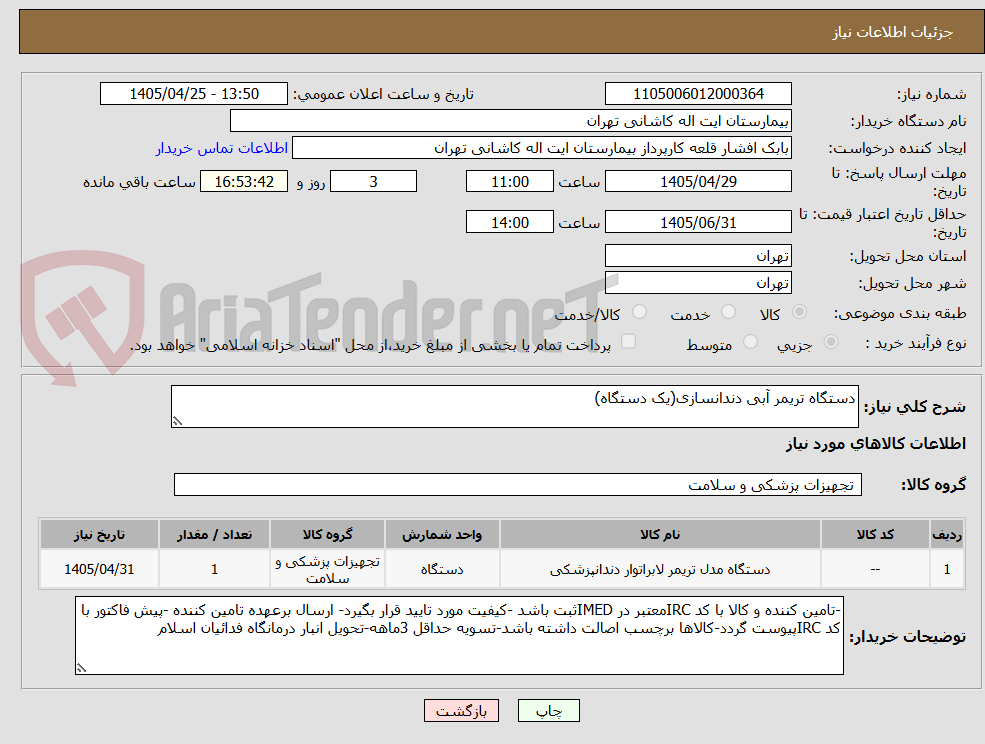985x744 pixels.
Task: Select the کالا radio button
Action: [x=800, y=312]
